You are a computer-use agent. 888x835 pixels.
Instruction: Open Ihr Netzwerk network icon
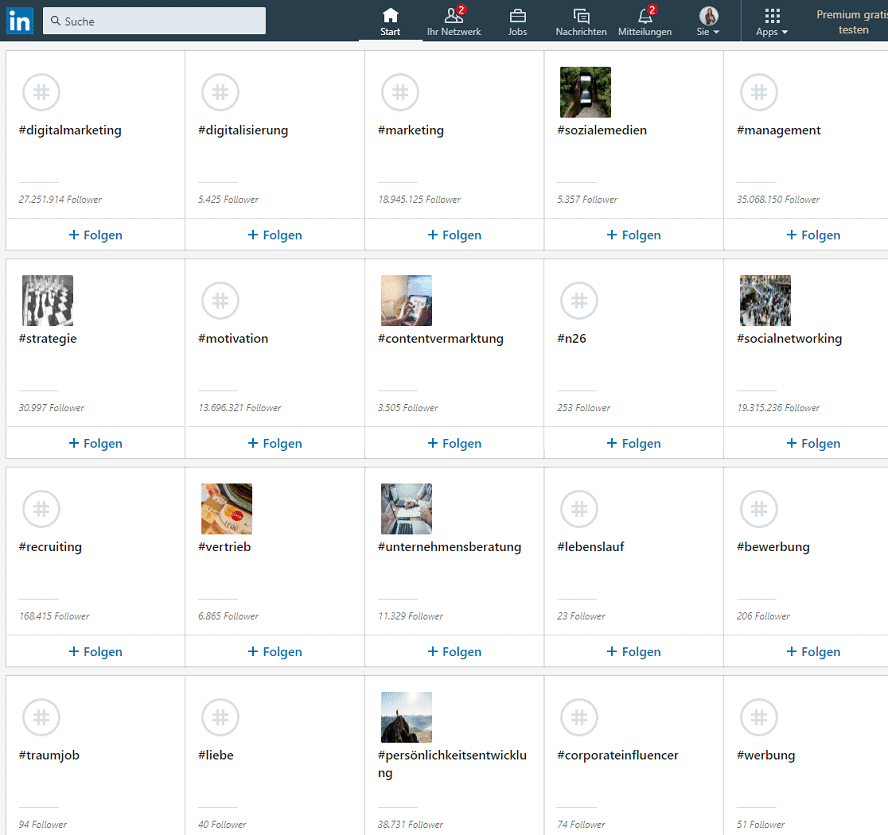coord(454,15)
